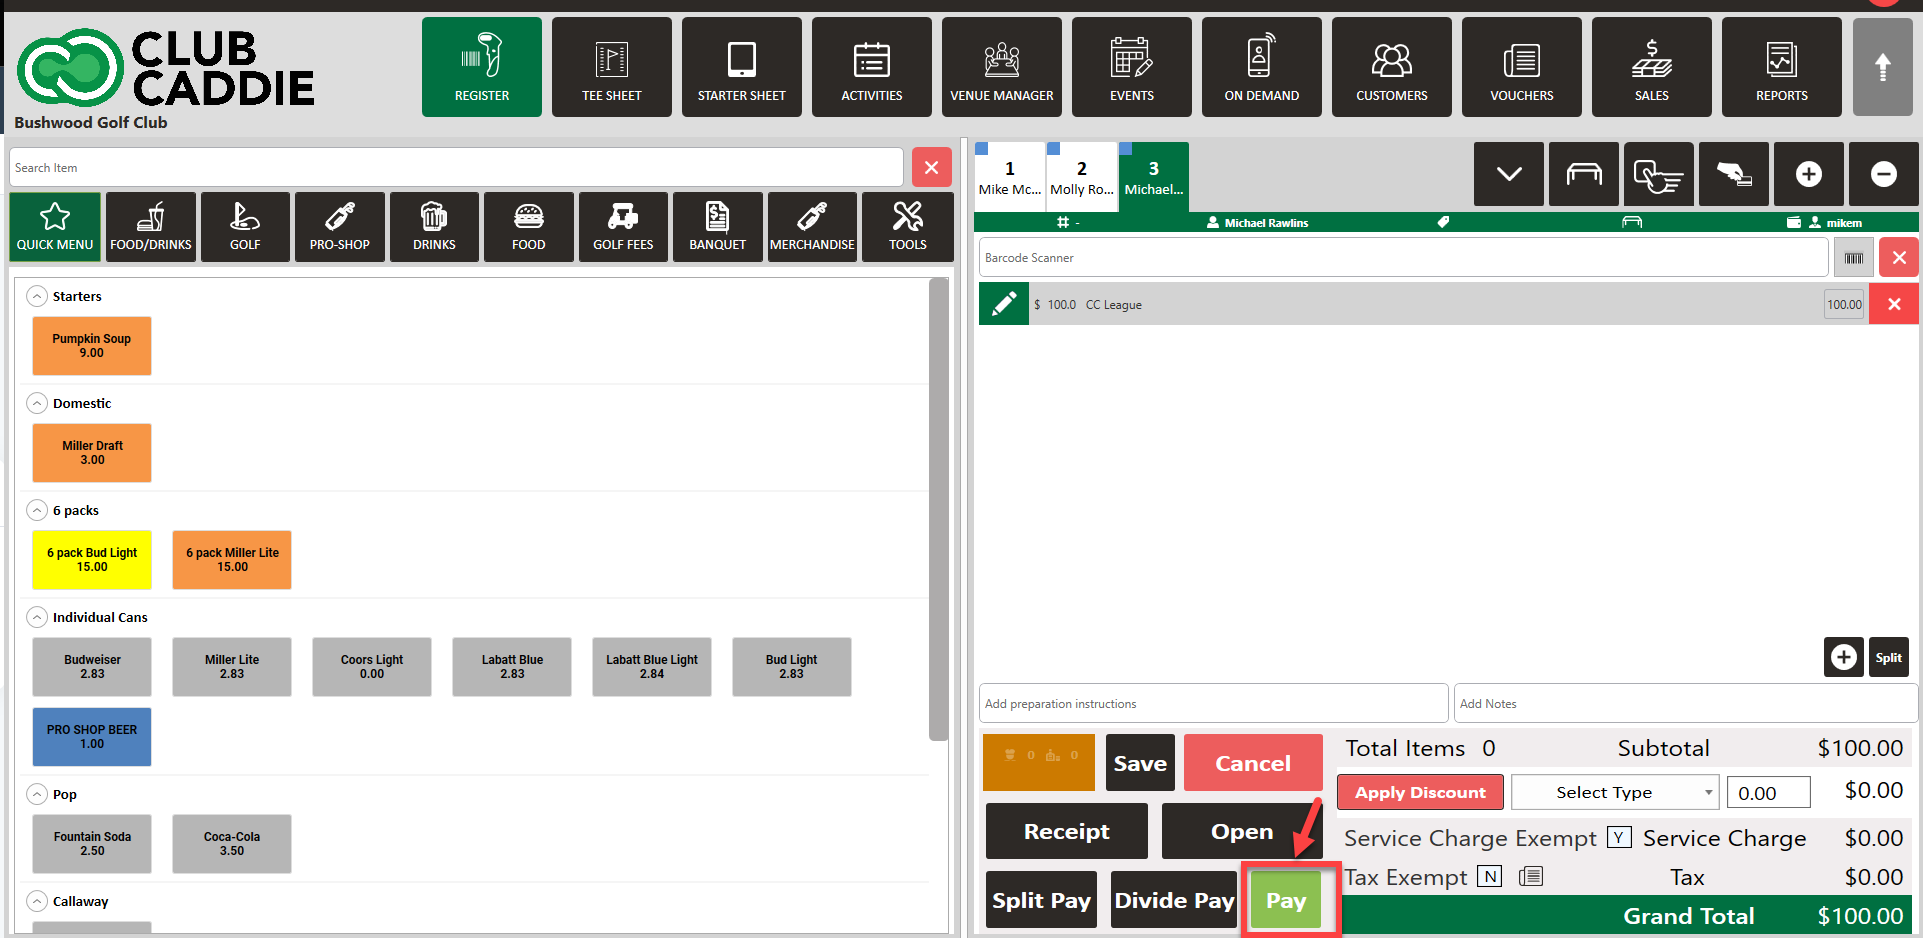The height and width of the screenshot is (938, 1923).
Task: Open the Select Type discount dropdown
Action: point(1614,792)
